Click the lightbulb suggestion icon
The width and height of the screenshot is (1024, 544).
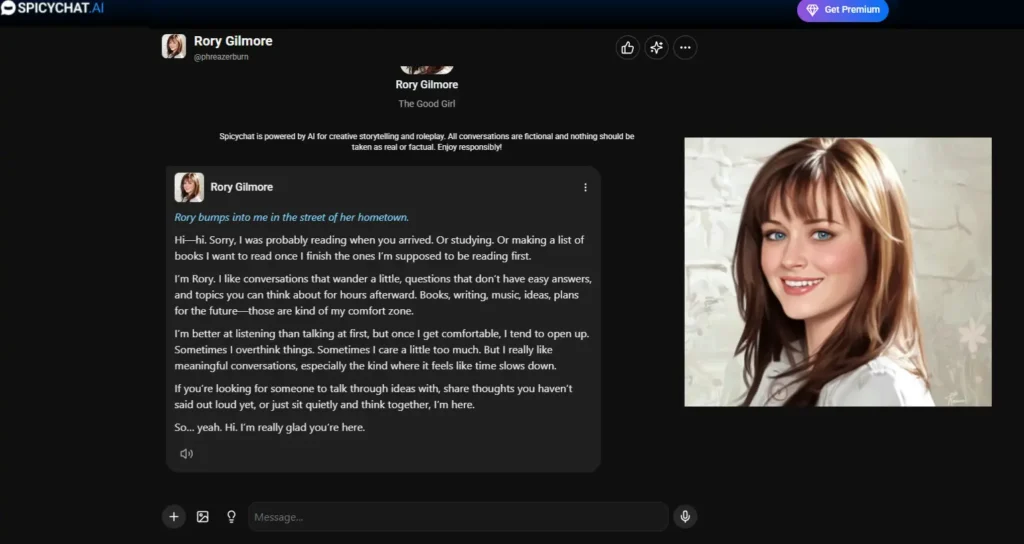[x=231, y=517]
